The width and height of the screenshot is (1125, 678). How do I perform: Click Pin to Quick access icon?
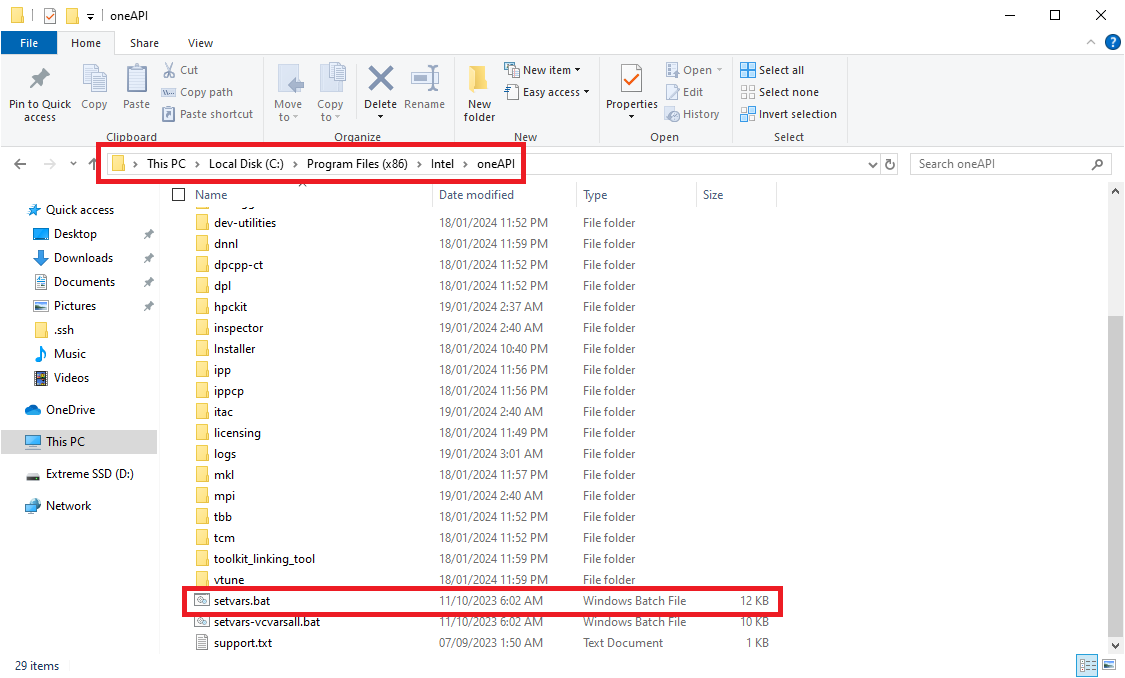click(39, 78)
